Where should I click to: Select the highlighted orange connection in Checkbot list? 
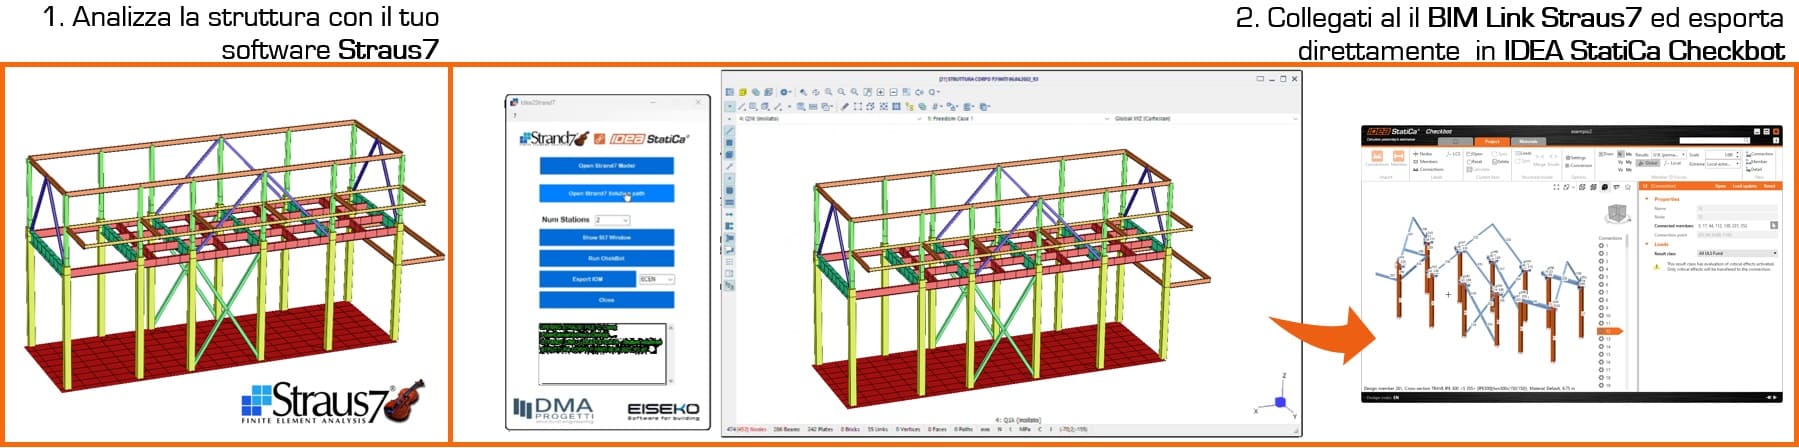pyautogui.click(x=1610, y=331)
